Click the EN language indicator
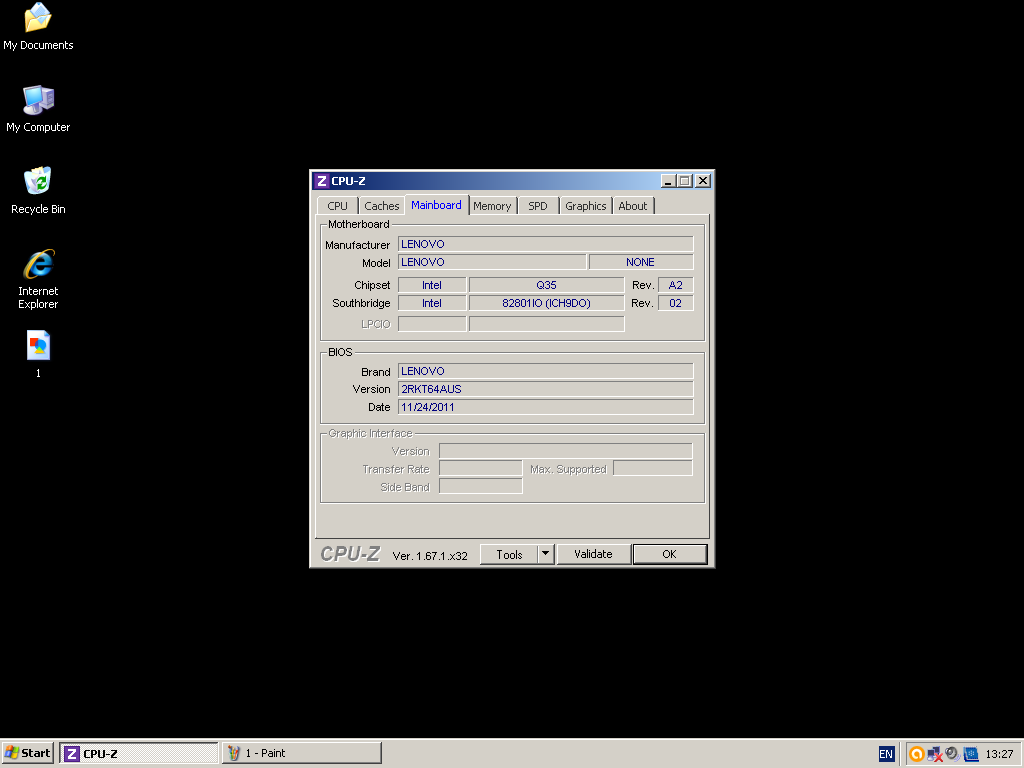 coord(886,754)
